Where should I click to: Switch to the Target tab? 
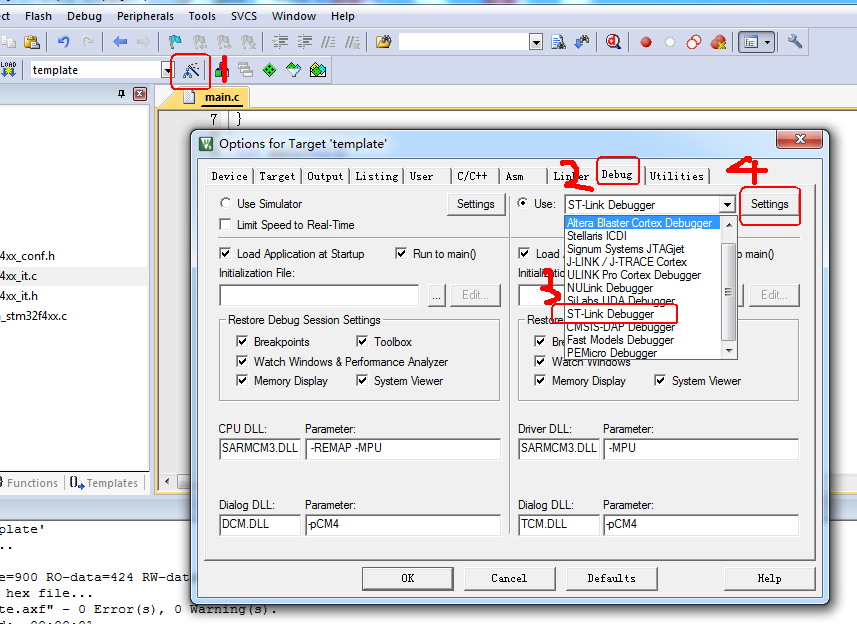point(277,176)
